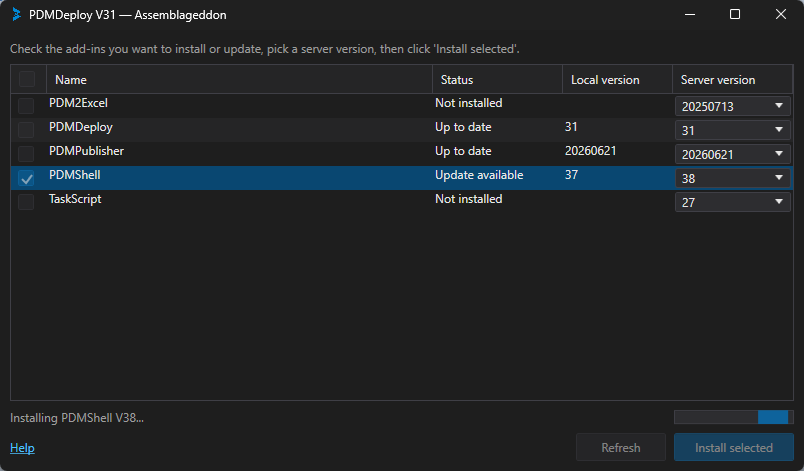This screenshot has width=804, height=471.
Task: Click 'Up to date' status of PDMDeploy
Action: pyautogui.click(x=464, y=127)
